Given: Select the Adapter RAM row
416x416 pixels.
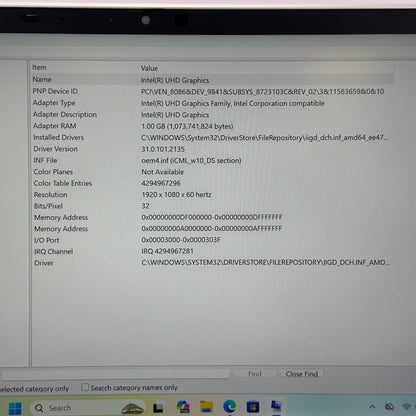Looking at the screenshot, I should click(213, 126).
